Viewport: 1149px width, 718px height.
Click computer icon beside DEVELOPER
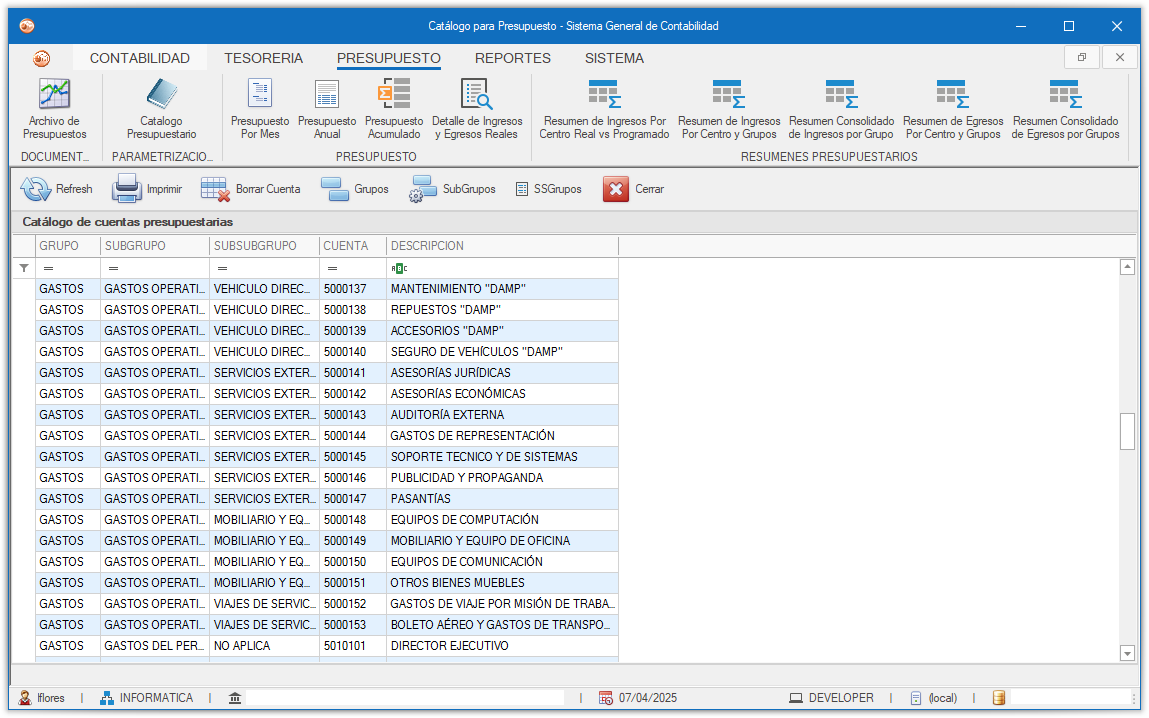(796, 697)
